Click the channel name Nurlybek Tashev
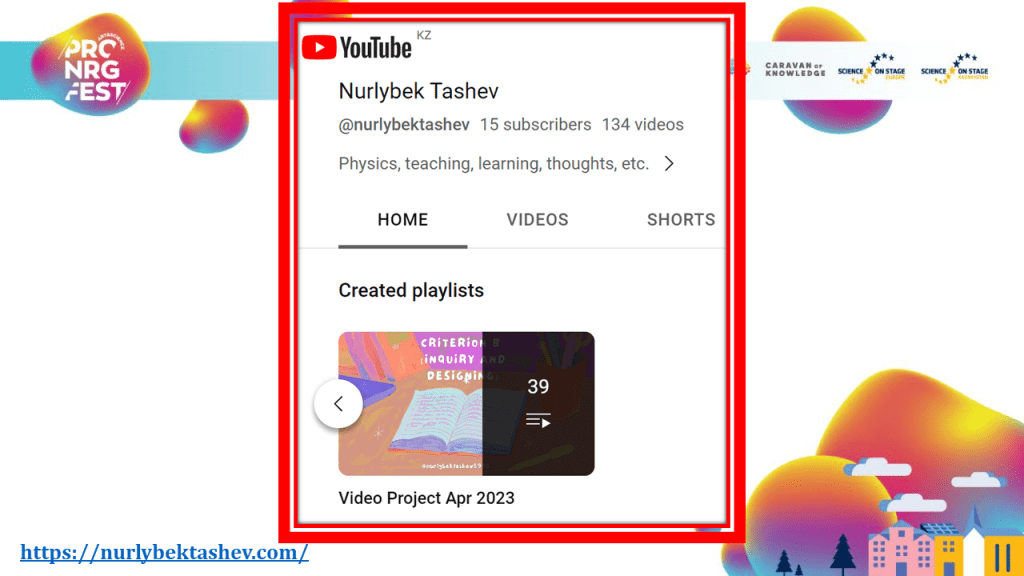 click(418, 91)
